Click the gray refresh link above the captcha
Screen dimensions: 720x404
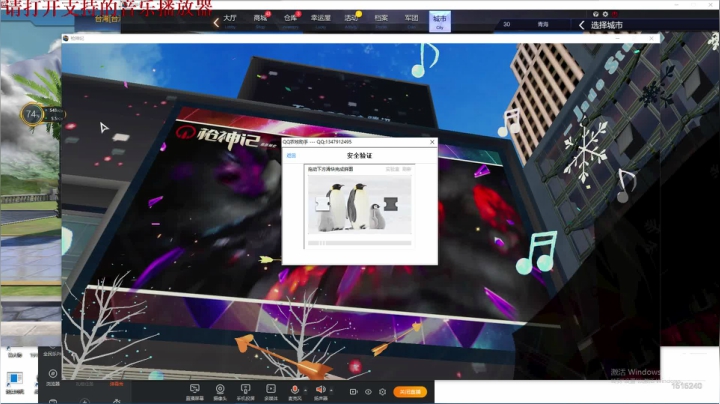coord(407,169)
